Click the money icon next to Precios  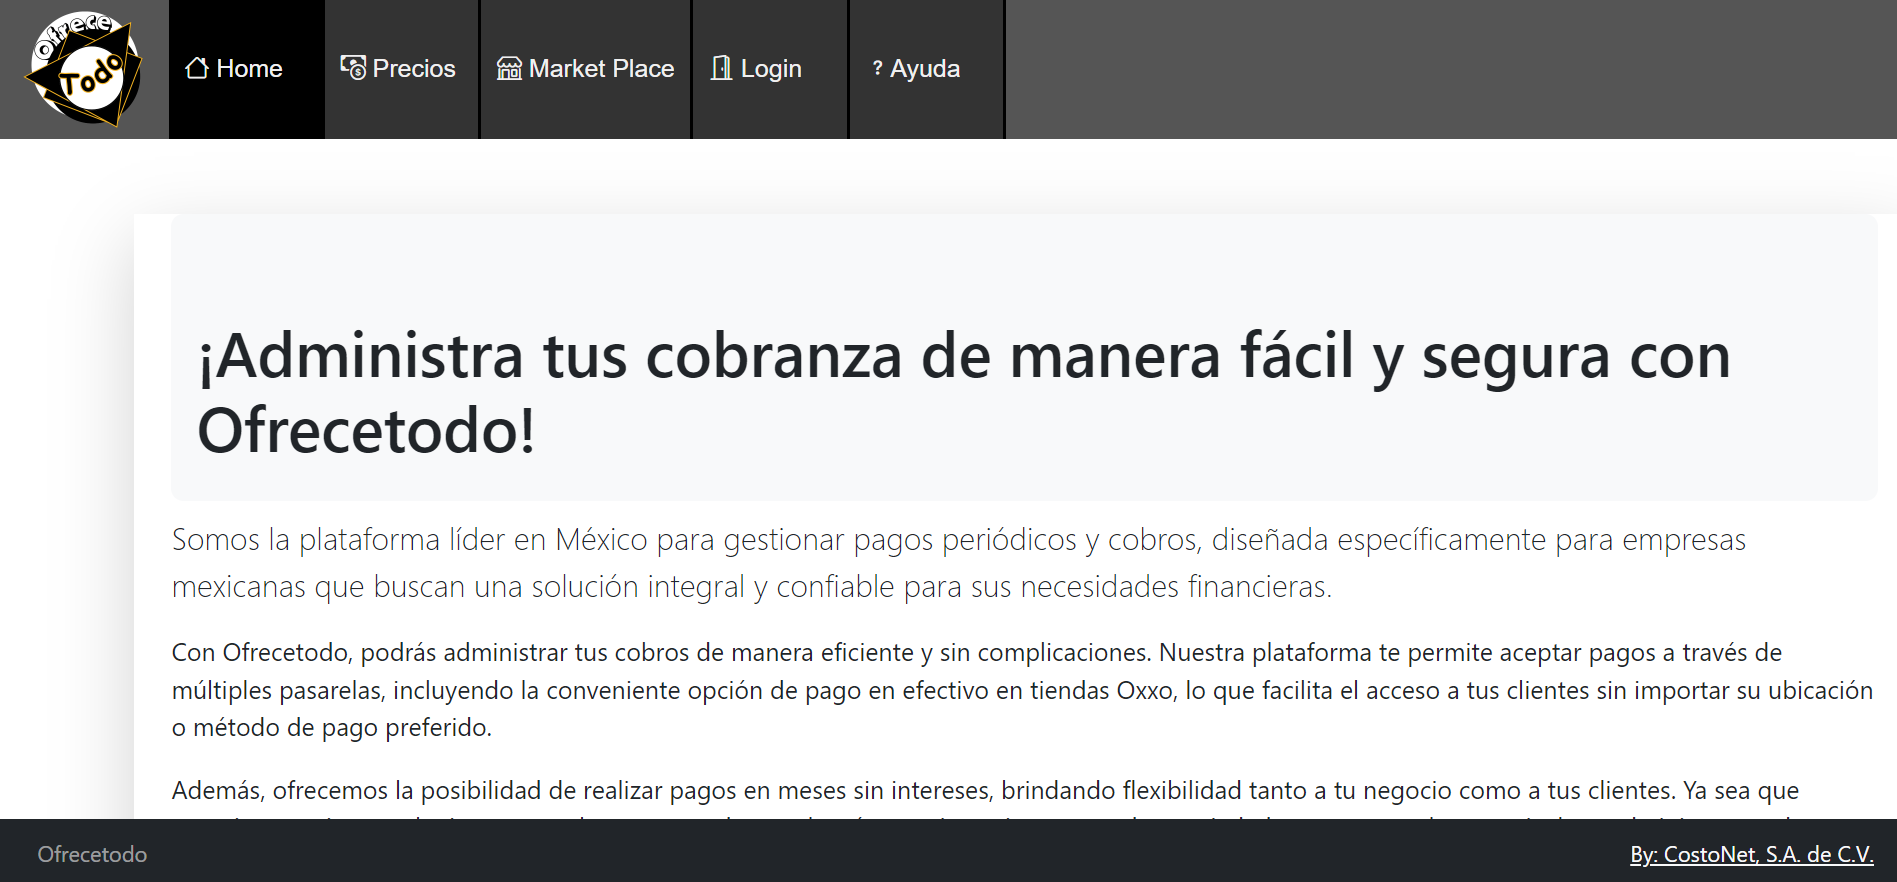tap(352, 68)
